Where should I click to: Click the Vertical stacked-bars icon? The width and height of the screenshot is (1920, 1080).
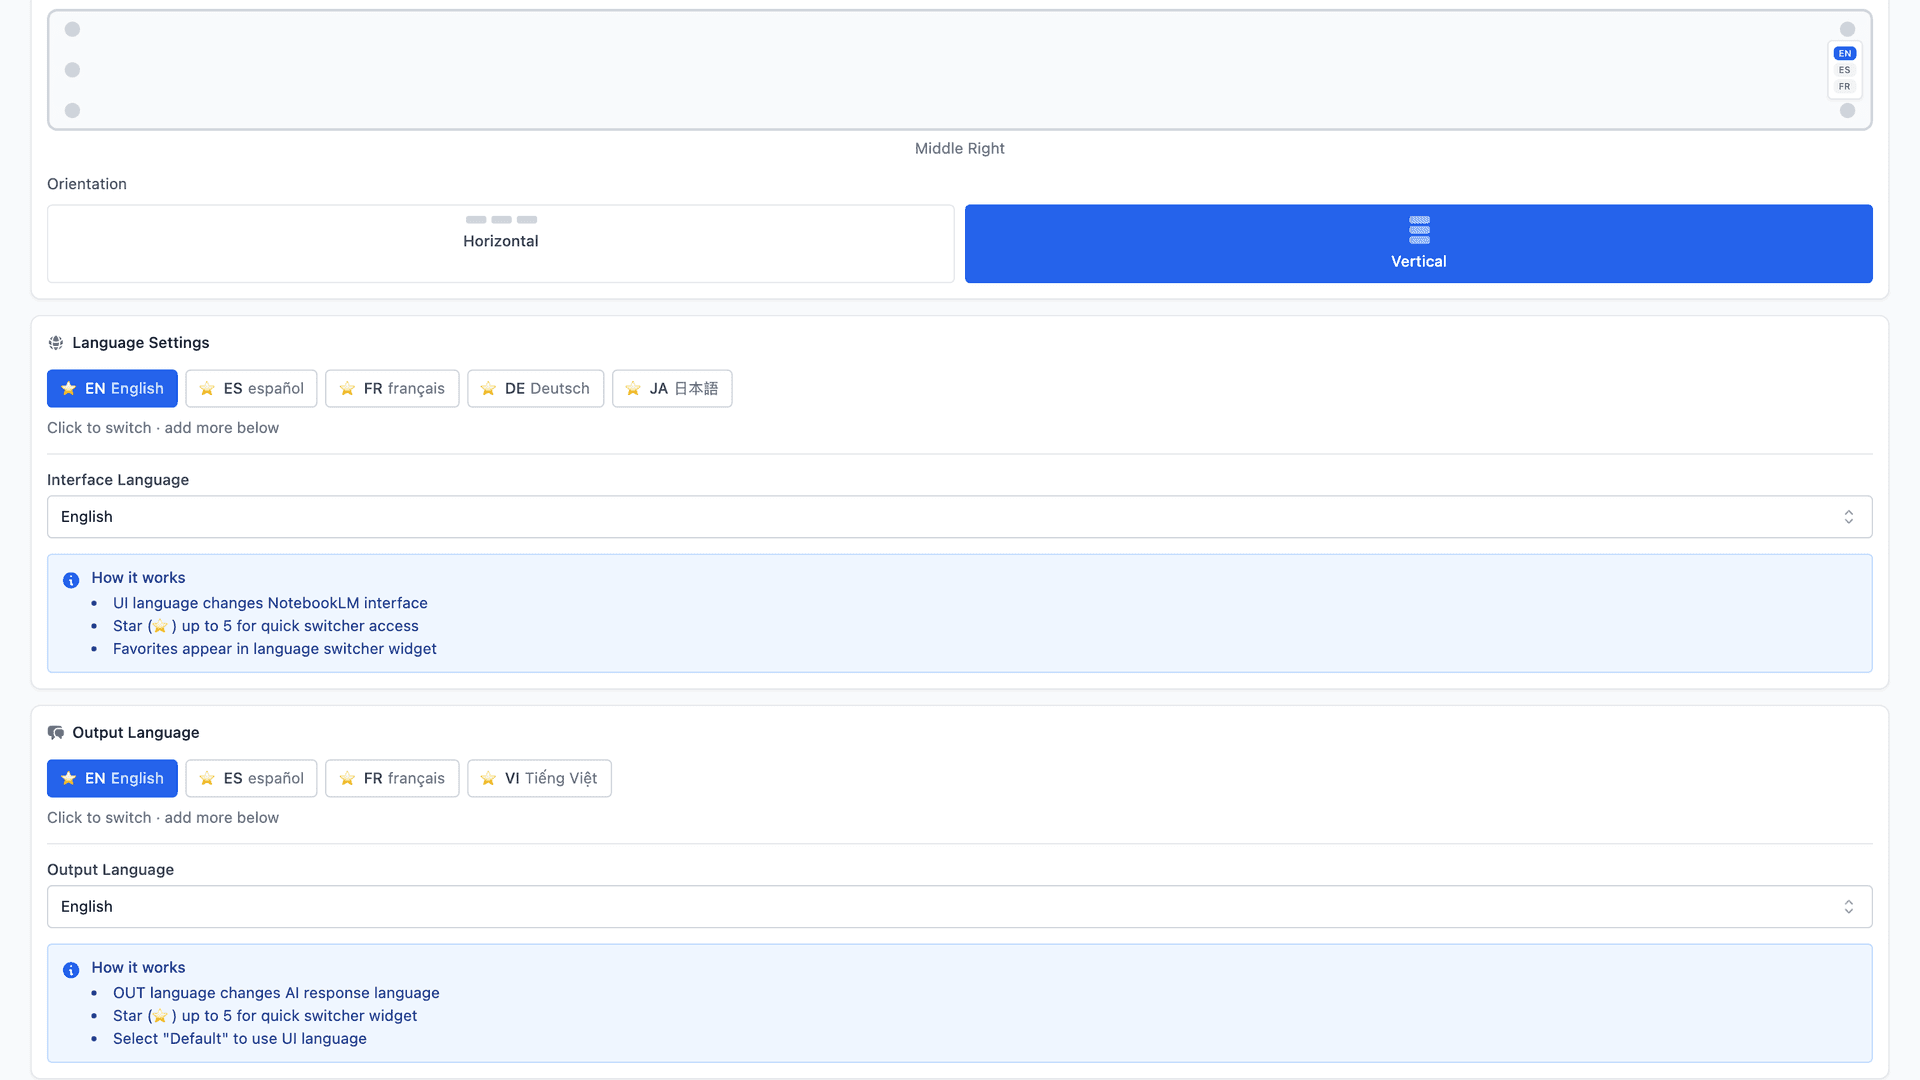click(1419, 229)
